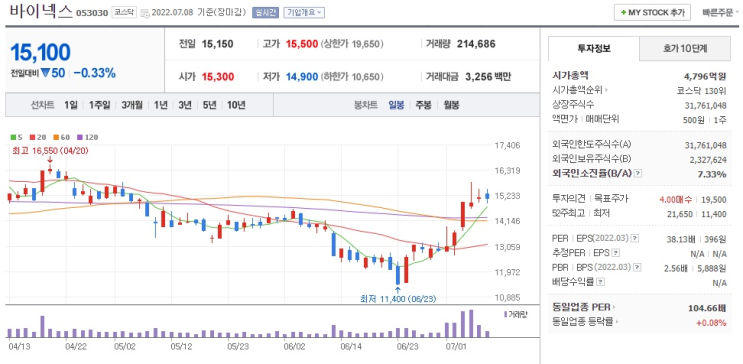Screen dimensions: 743x364
Task: Select the 3개월 line chart period
Action: coord(132,105)
